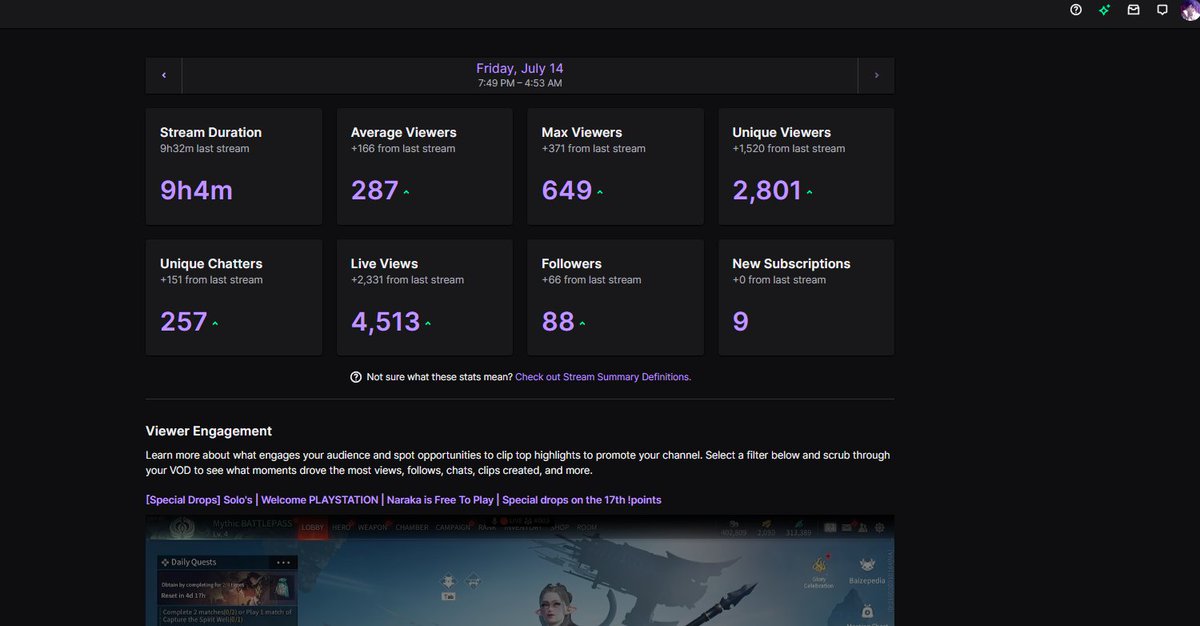Click '+371 from last stream' subtitle
This screenshot has width=1200, height=626.
coord(594,148)
